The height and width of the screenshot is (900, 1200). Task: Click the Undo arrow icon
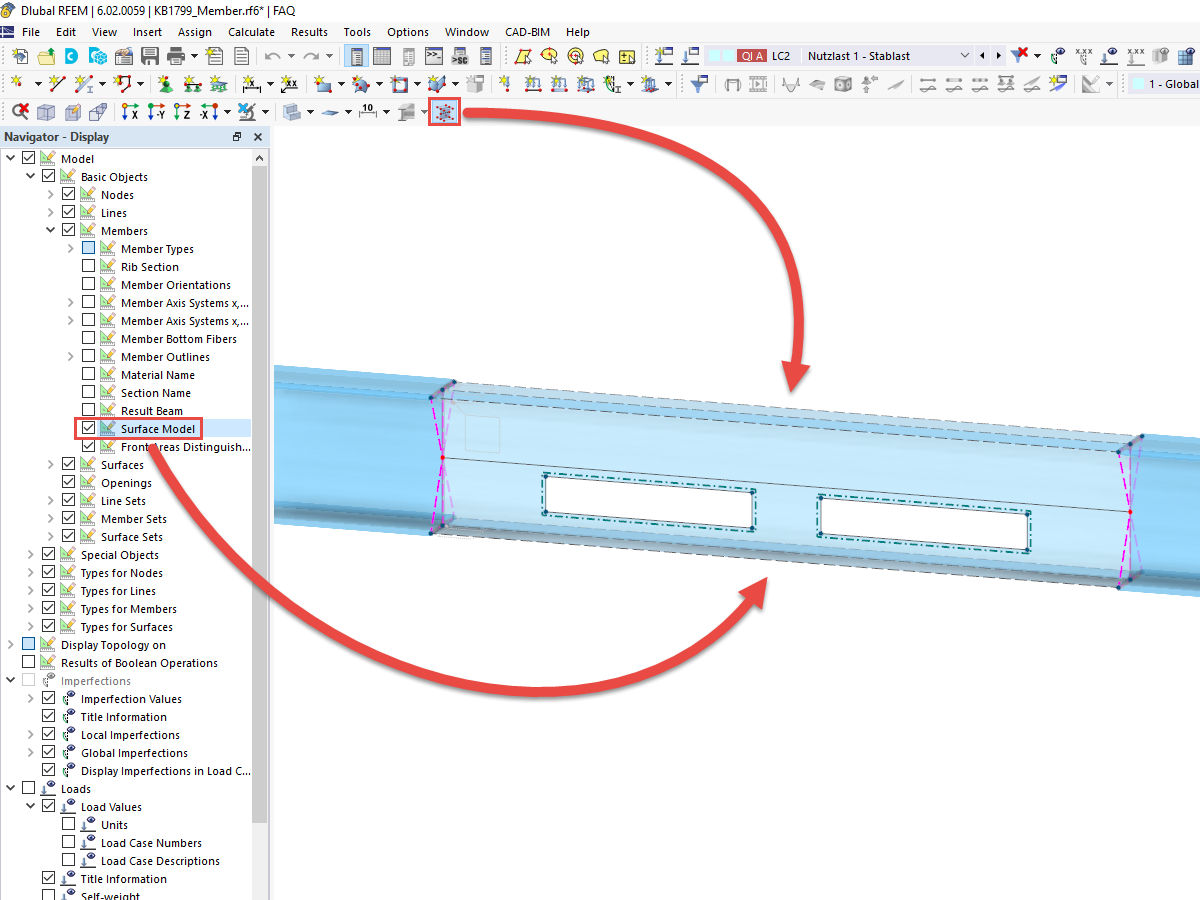(x=271, y=57)
